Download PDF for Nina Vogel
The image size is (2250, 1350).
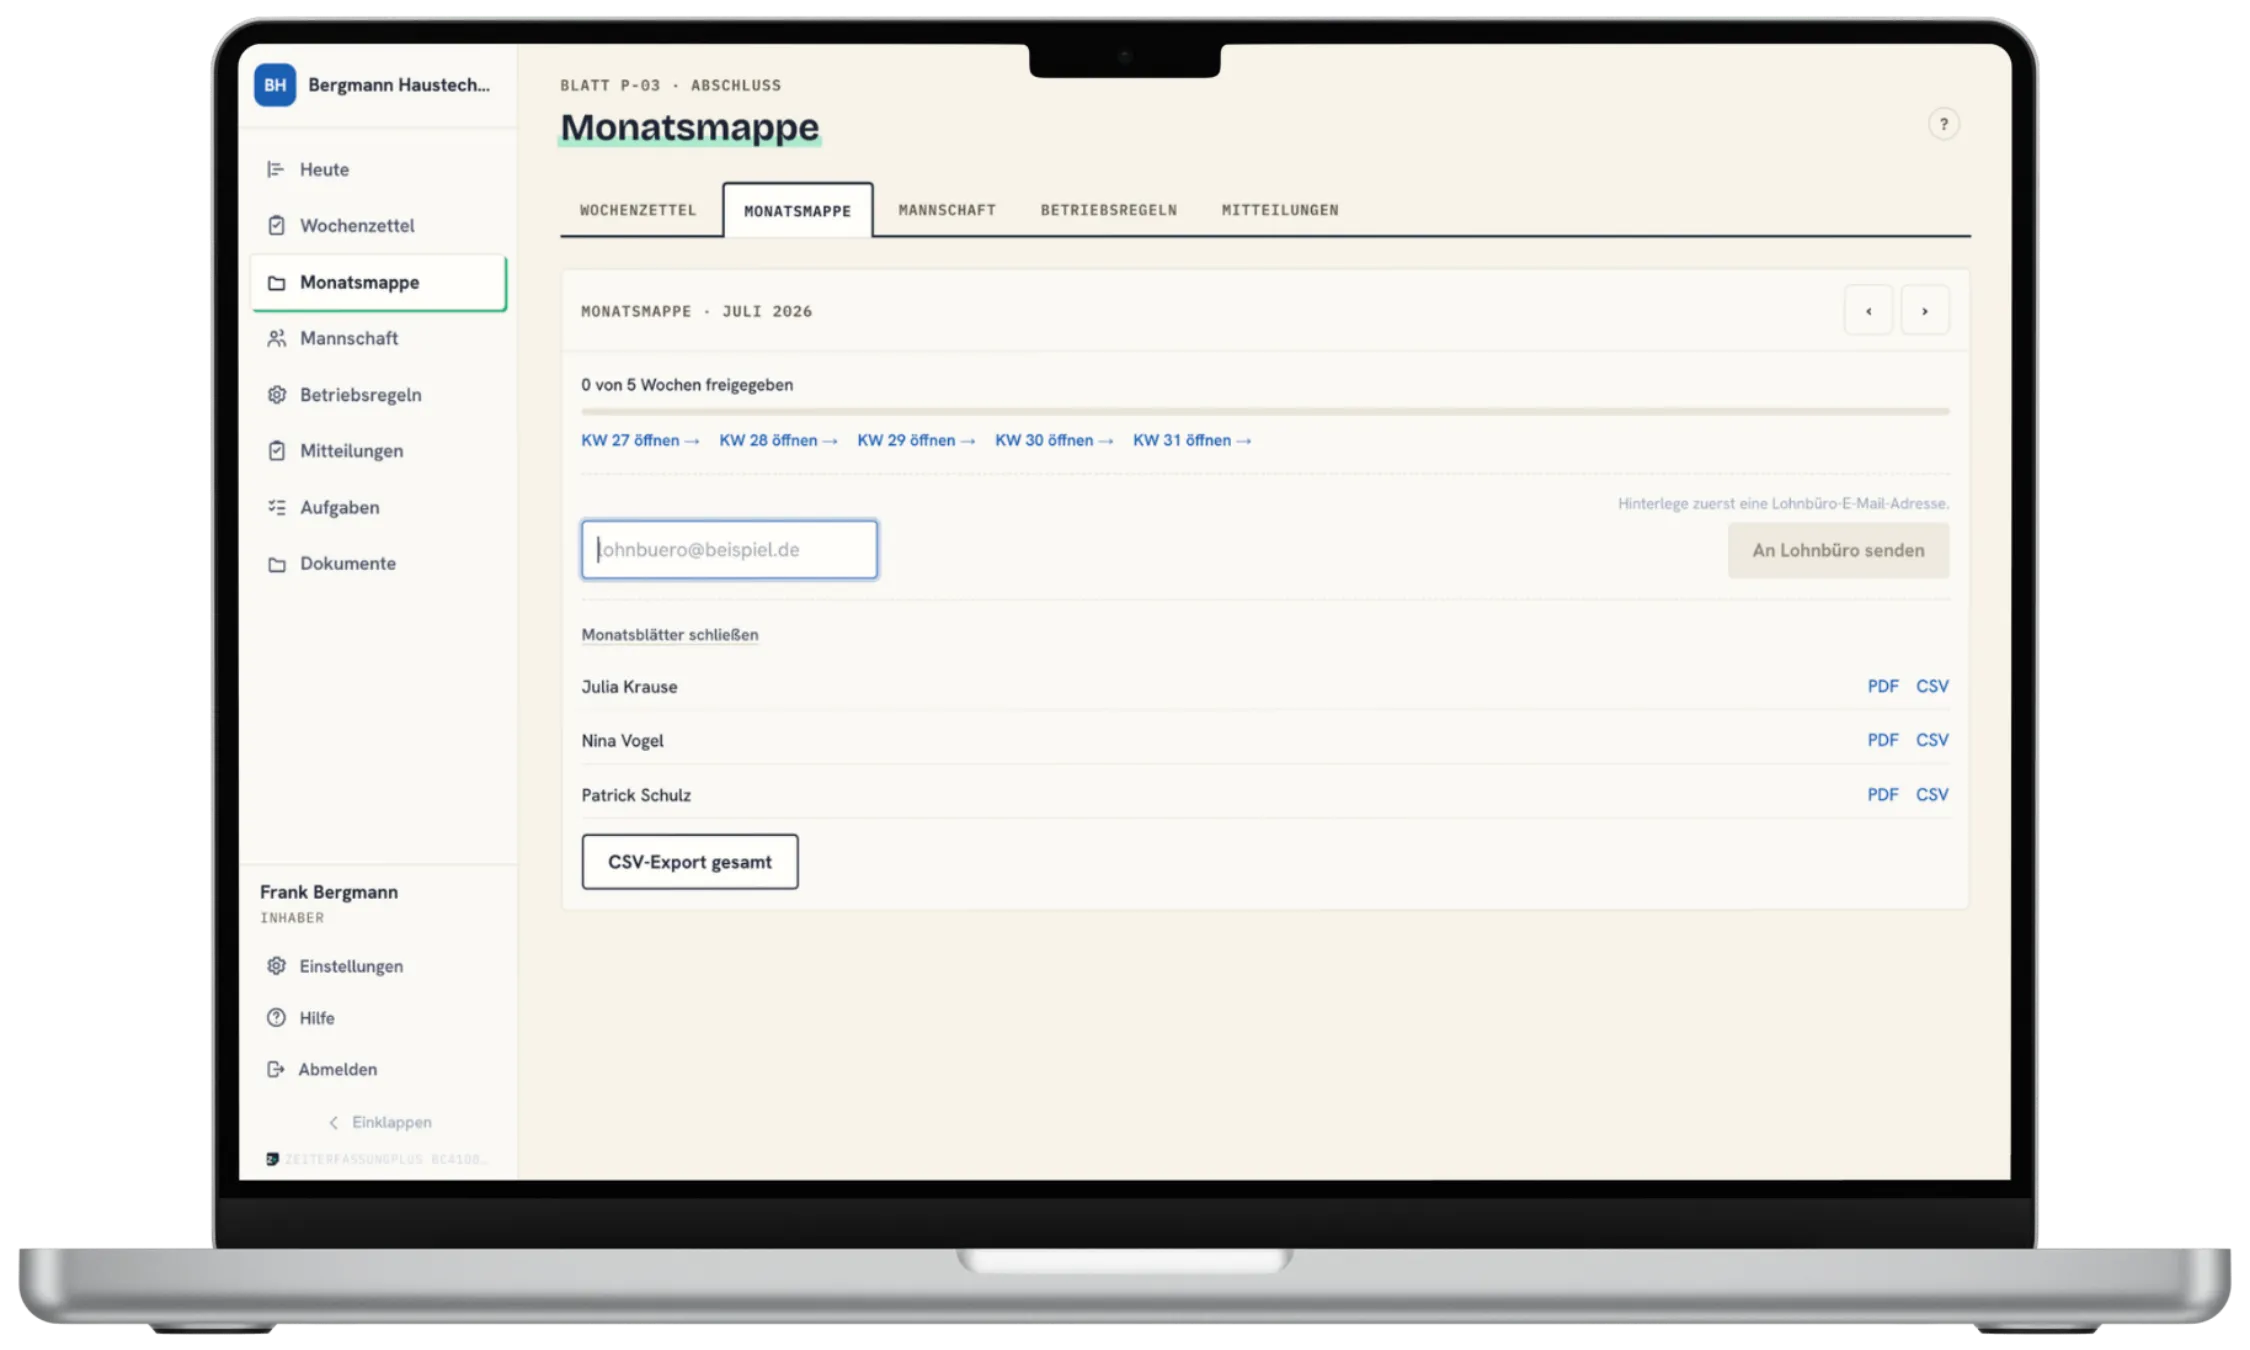click(1882, 740)
